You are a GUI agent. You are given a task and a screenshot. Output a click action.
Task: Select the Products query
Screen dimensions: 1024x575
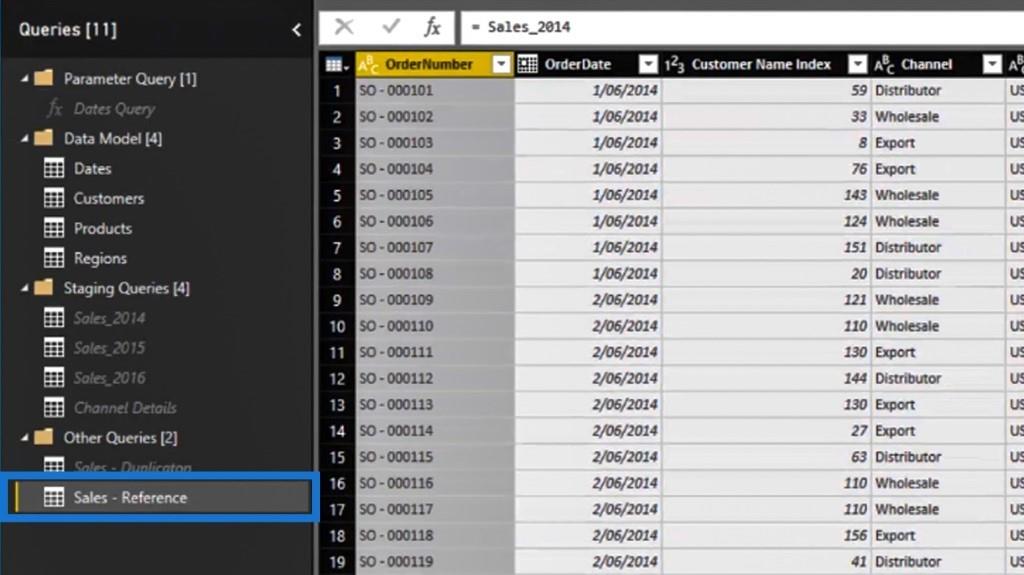103,228
